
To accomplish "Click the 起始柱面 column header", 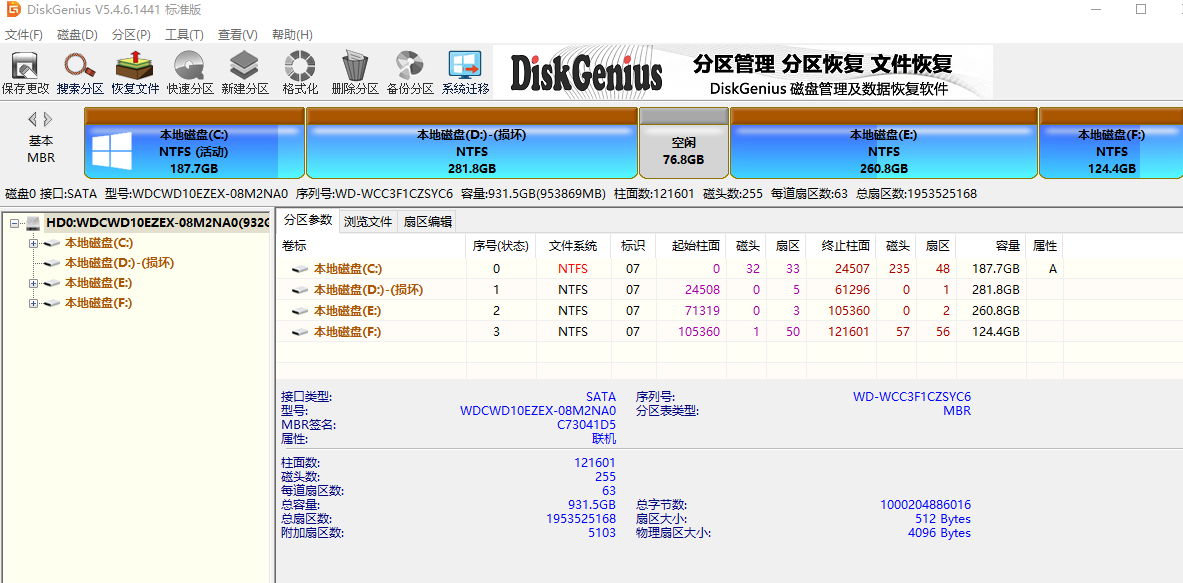I will [691, 246].
